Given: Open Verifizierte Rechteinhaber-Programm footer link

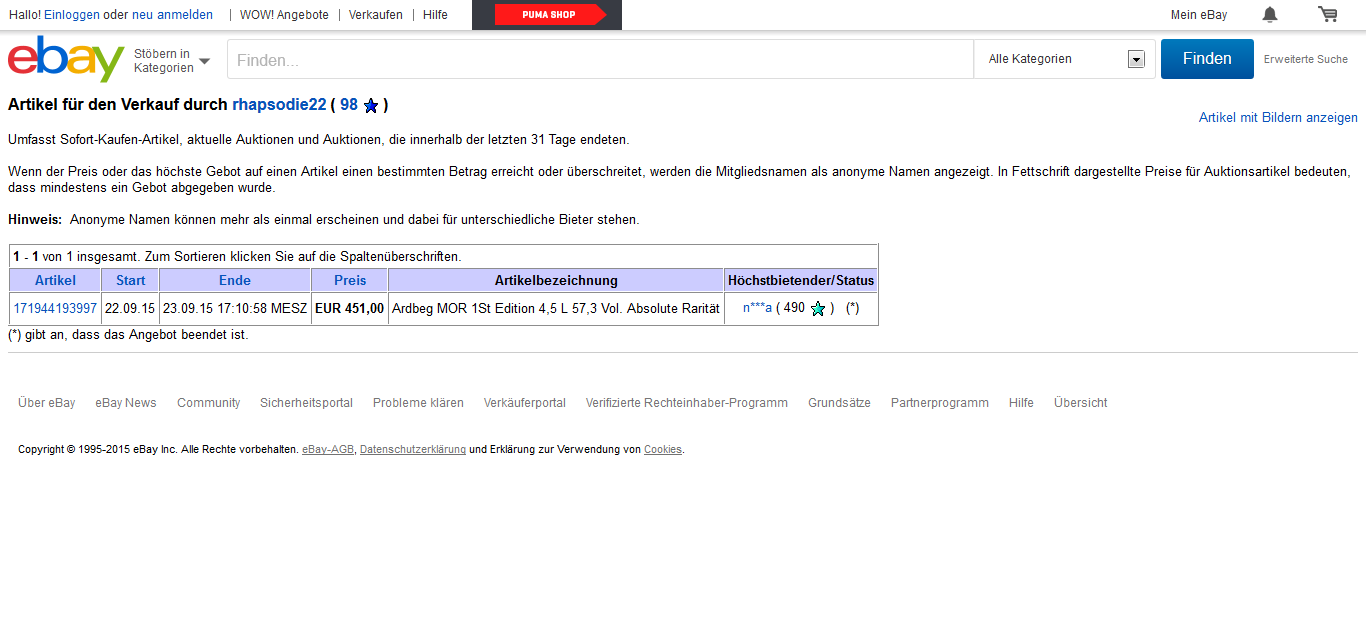Looking at the screenshot, I should point(687,403).
